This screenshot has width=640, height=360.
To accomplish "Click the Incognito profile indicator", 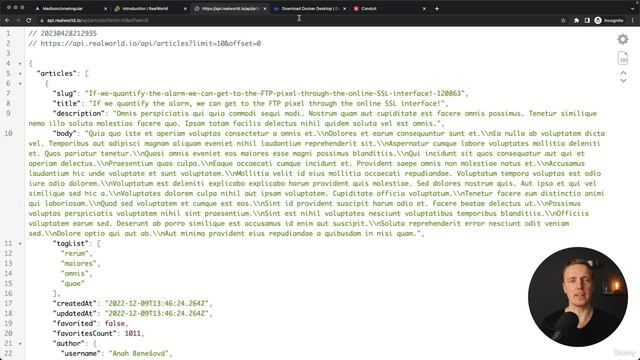I will [x=609, y=20].
